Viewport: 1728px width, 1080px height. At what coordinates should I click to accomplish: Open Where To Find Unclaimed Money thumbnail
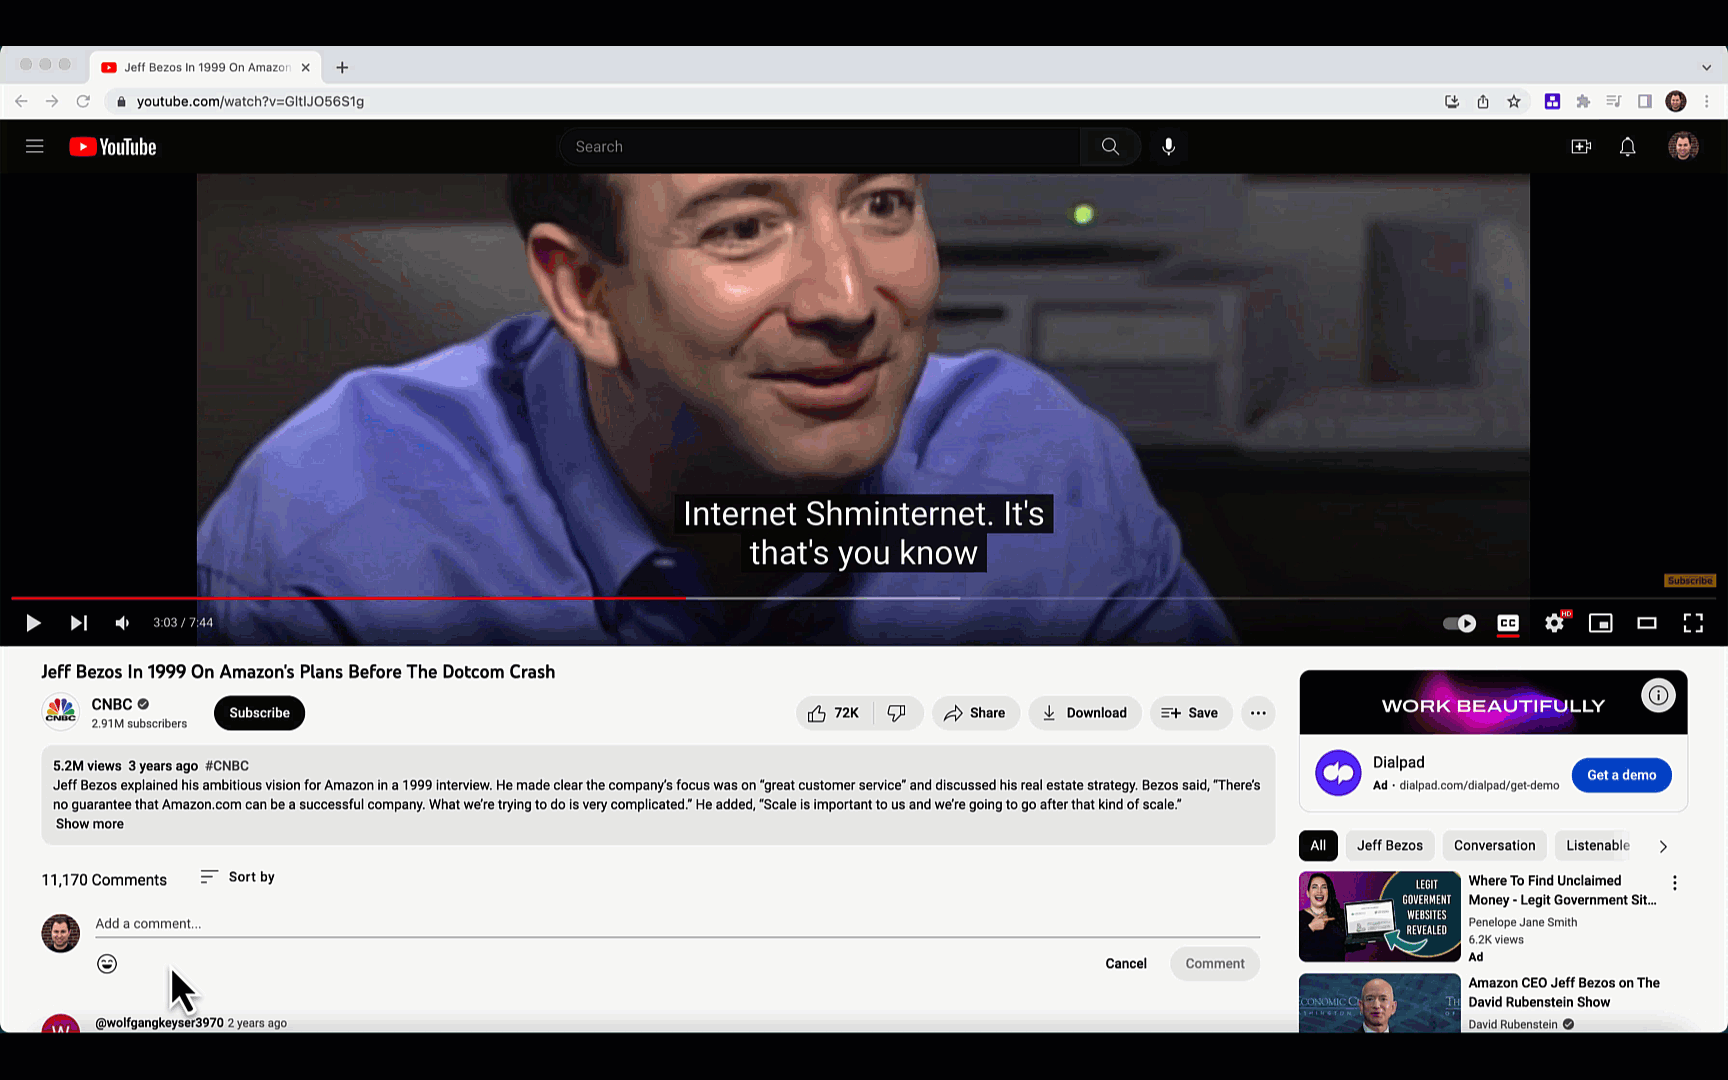coord(1380,917)
